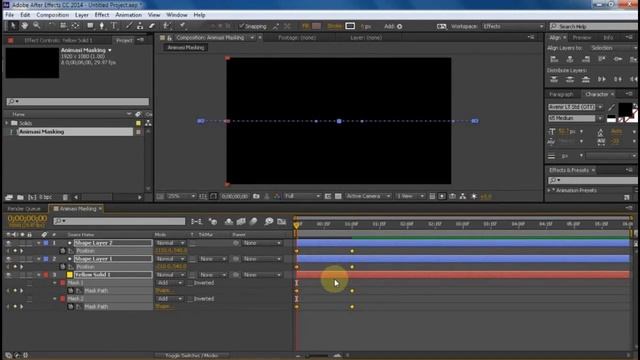This screenshot has height=360, width=640.
Task: Expand the Solids folder in Project panel
Action: pyautogui.click(x=7, y=123)
